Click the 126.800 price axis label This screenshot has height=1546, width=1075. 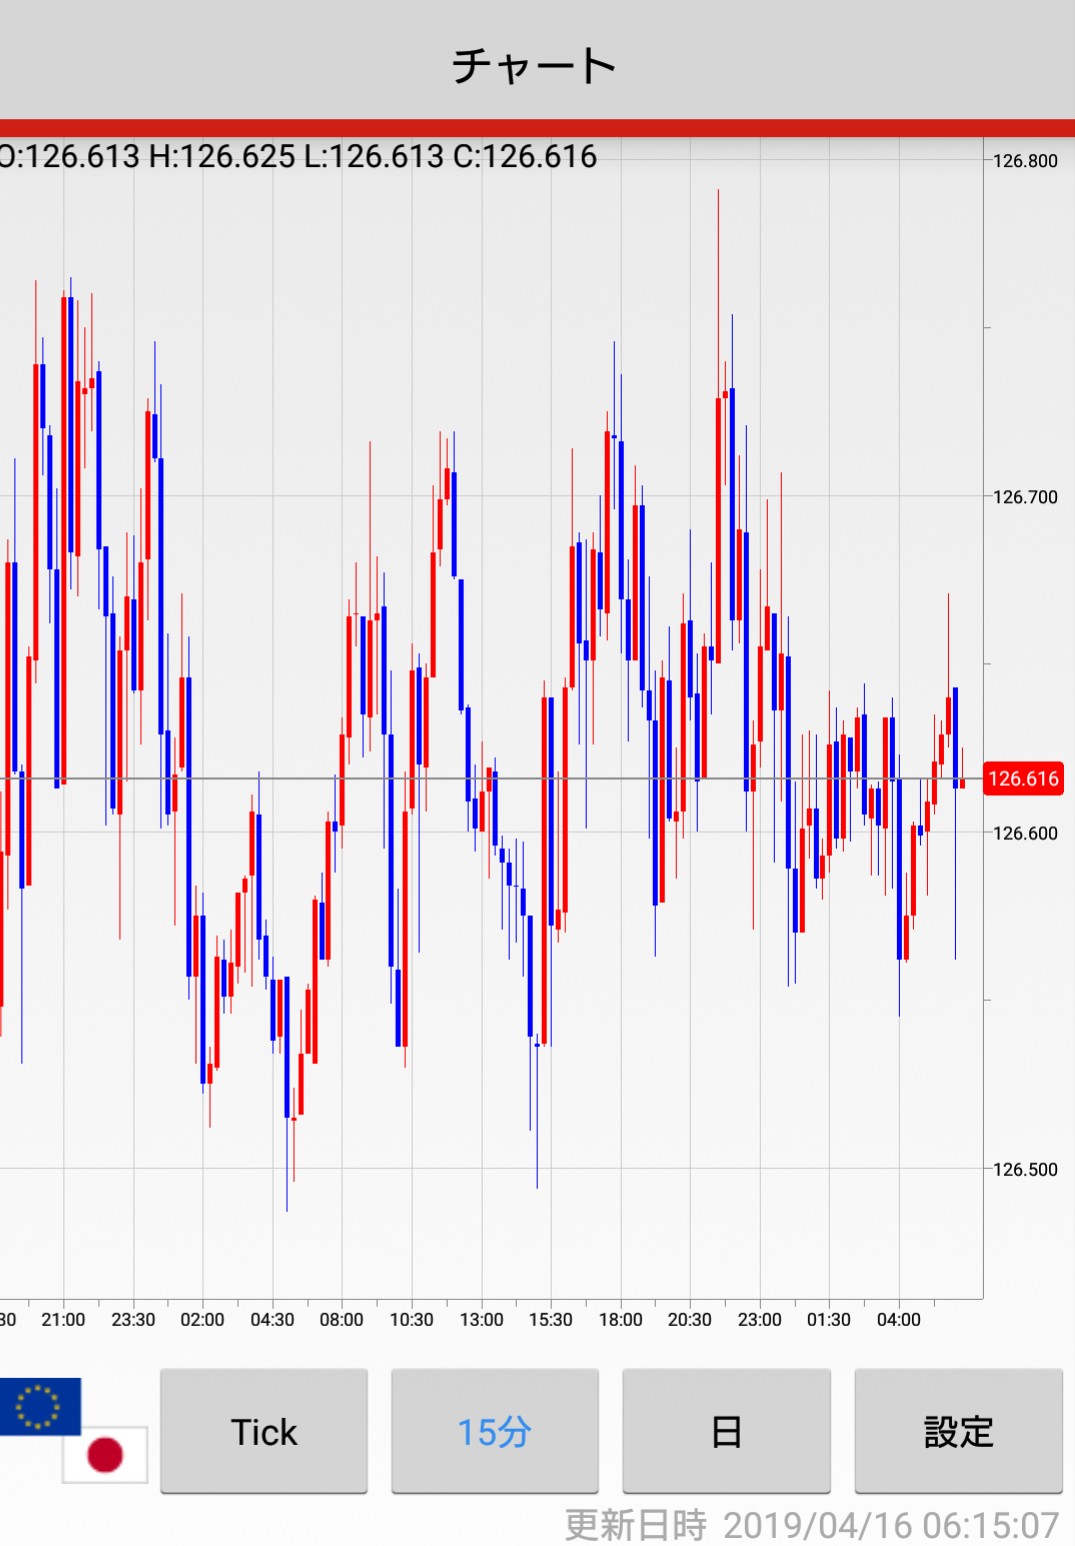[1025, 161]
